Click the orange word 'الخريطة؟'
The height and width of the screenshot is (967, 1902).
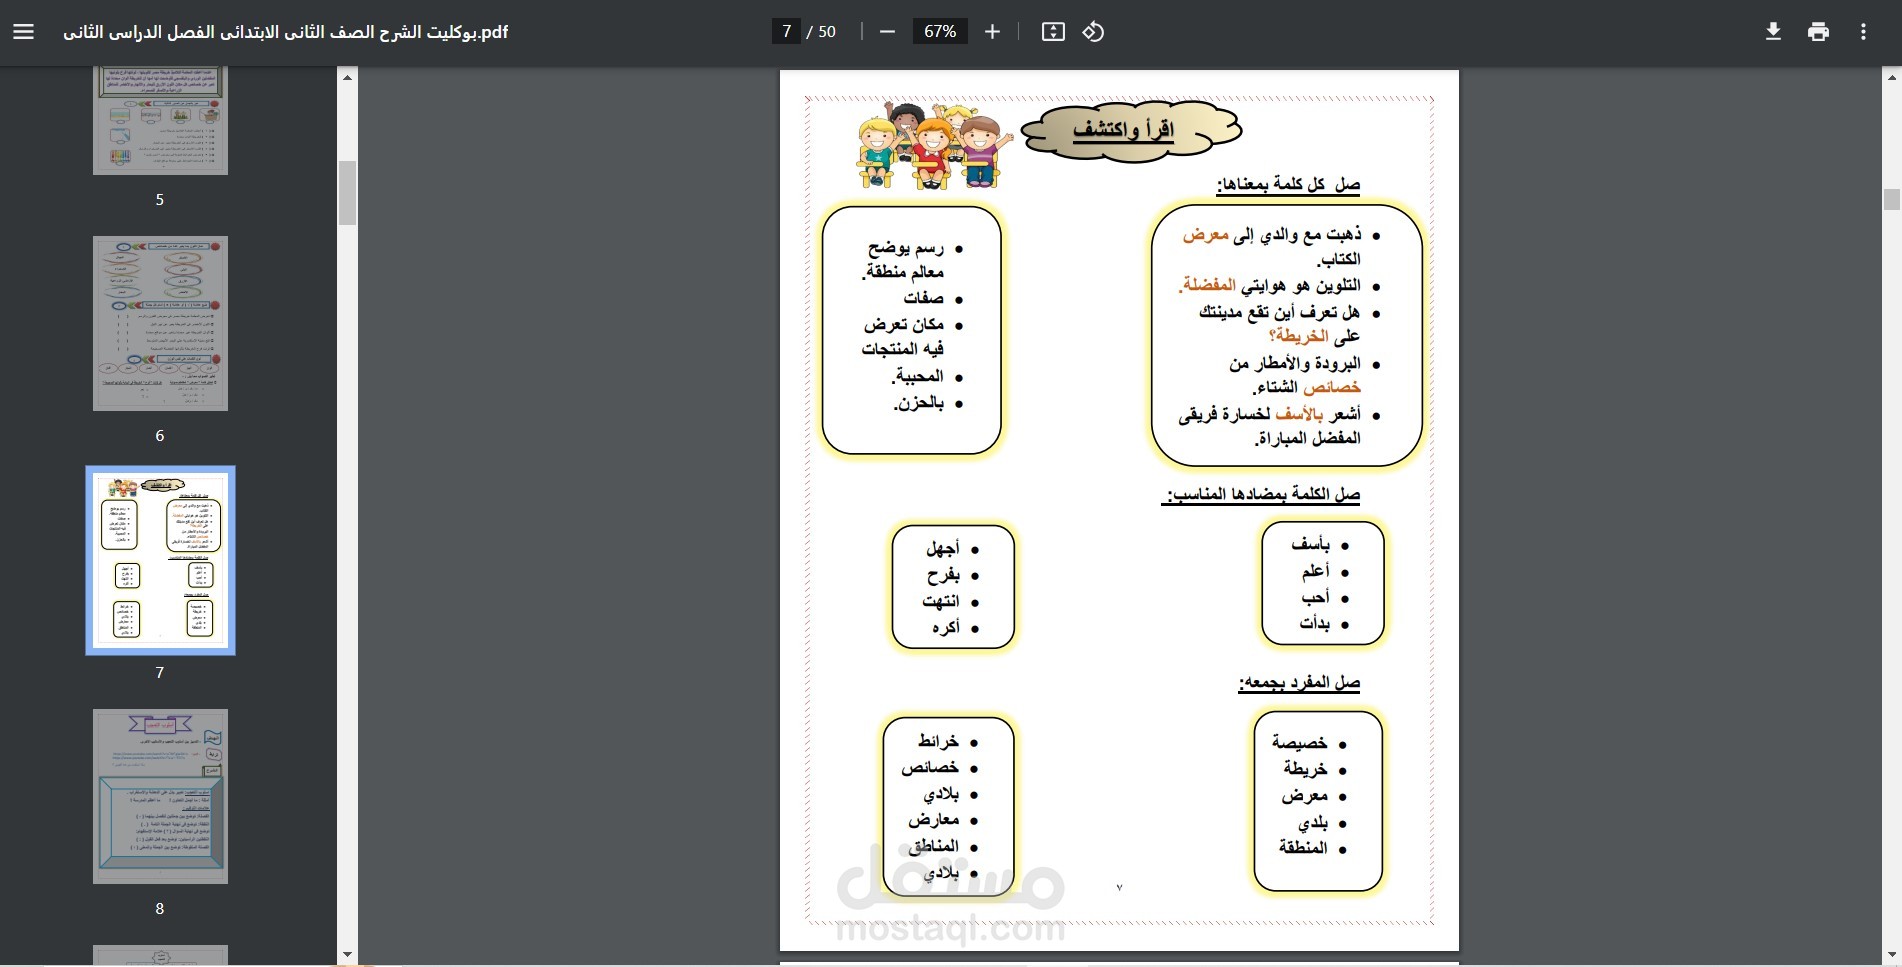click(x=1298, y=337)
